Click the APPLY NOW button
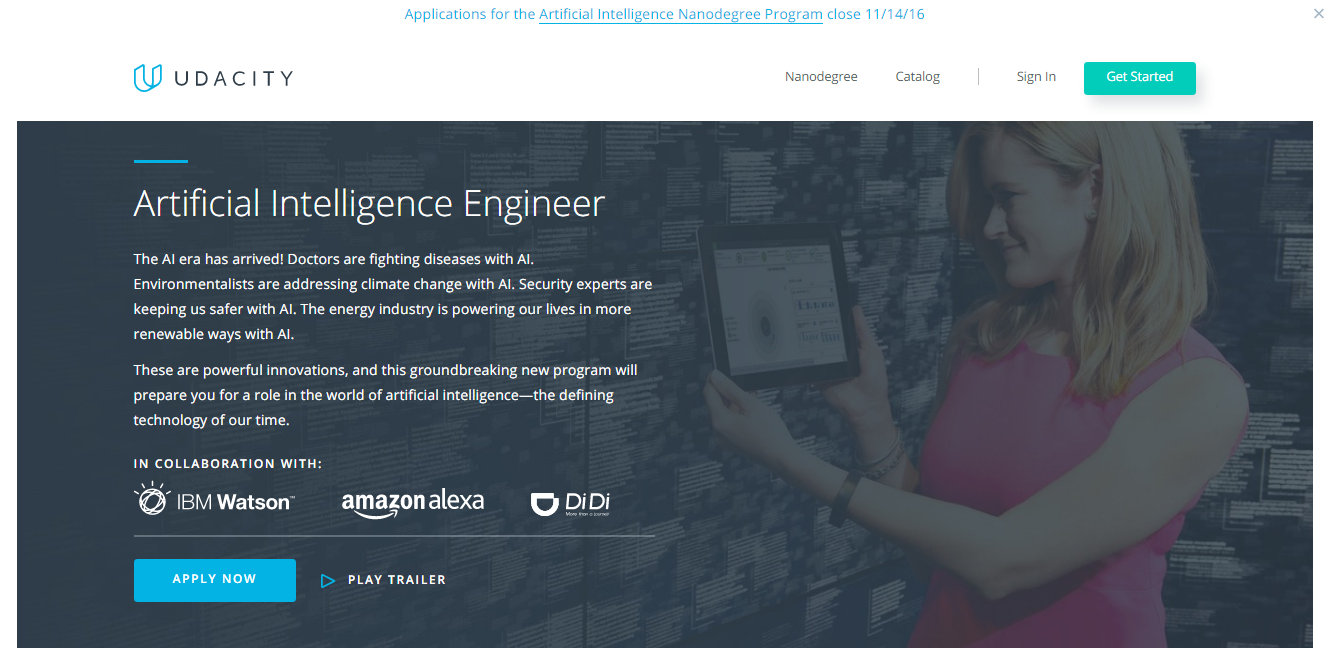1334x648 pixels. coord(215,580)
